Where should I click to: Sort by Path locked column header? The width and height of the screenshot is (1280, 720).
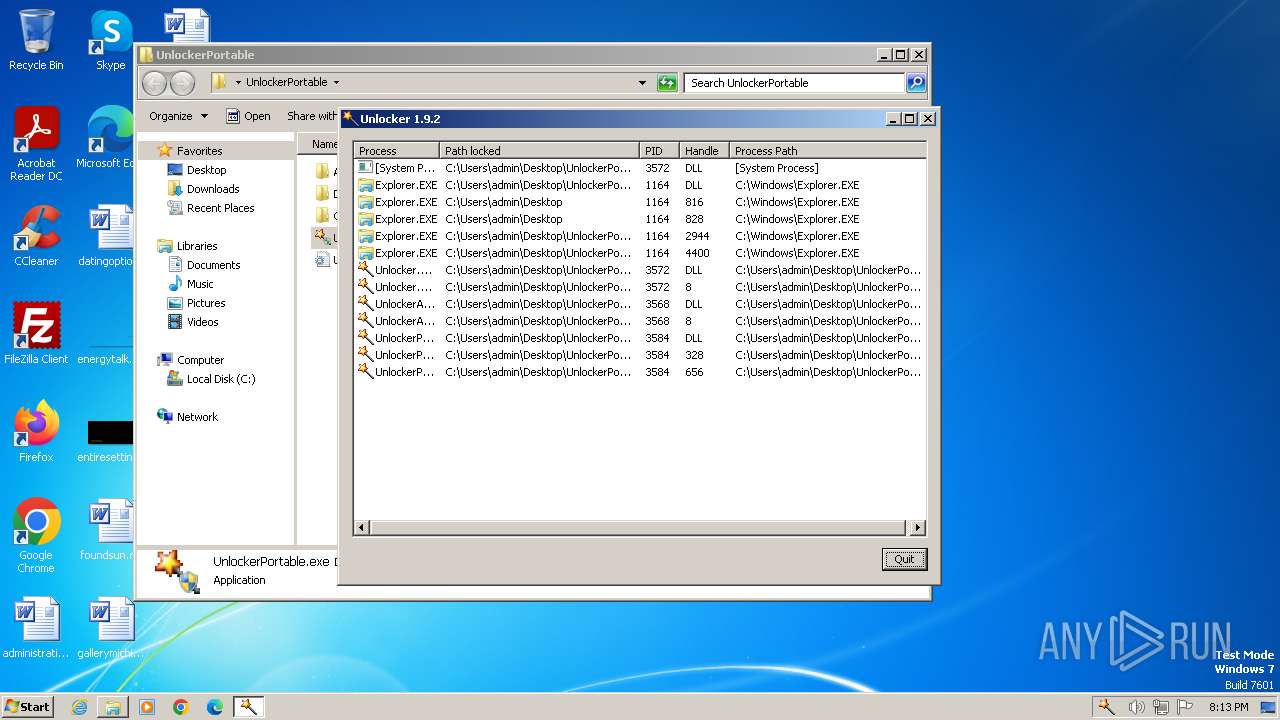[539, 151]
